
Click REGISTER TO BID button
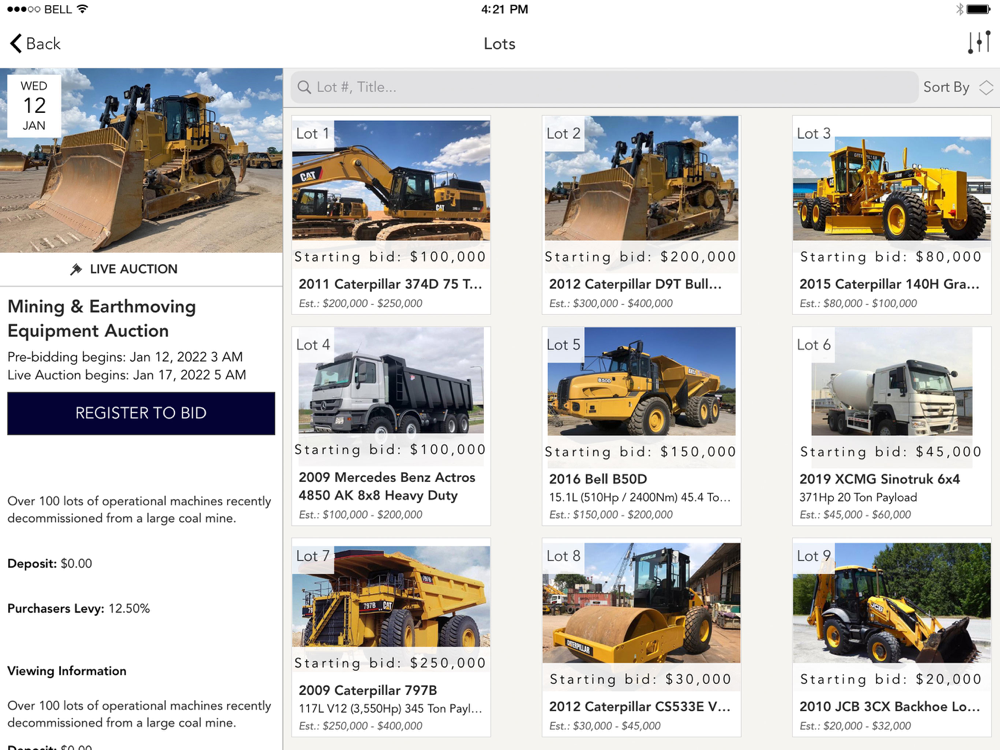(141, 413)
